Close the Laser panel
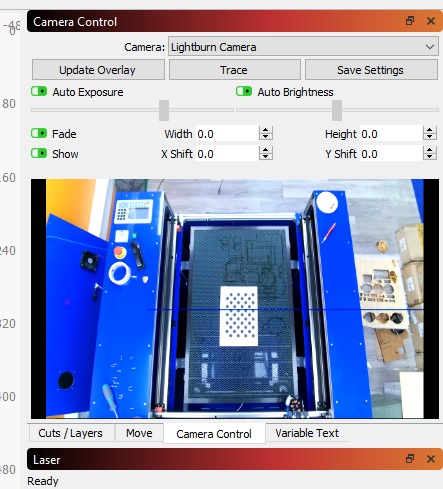This screenshot has width=443, height=489. click(x=431, y=459)
